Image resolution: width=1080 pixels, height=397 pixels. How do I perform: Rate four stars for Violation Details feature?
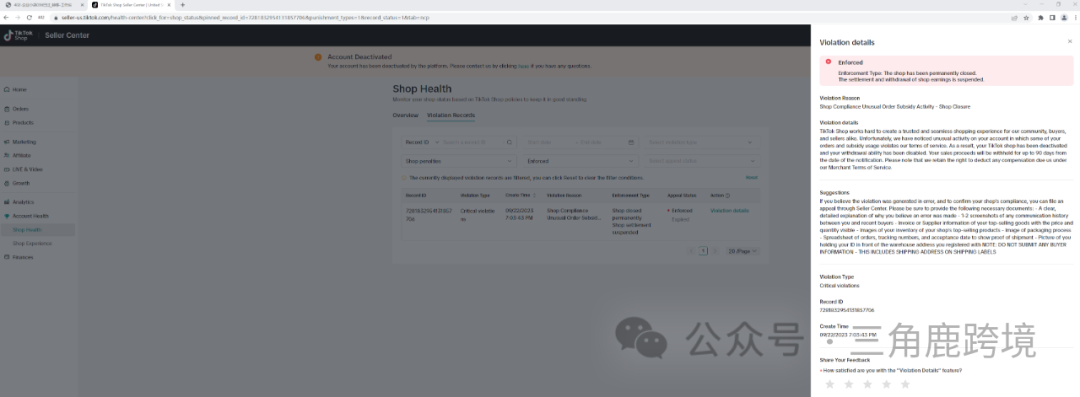click(x=886, y=384)
